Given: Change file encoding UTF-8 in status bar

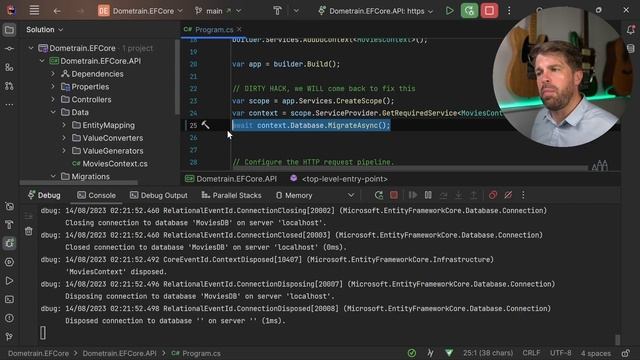Looking at the screenshot, I should [560, 353].
